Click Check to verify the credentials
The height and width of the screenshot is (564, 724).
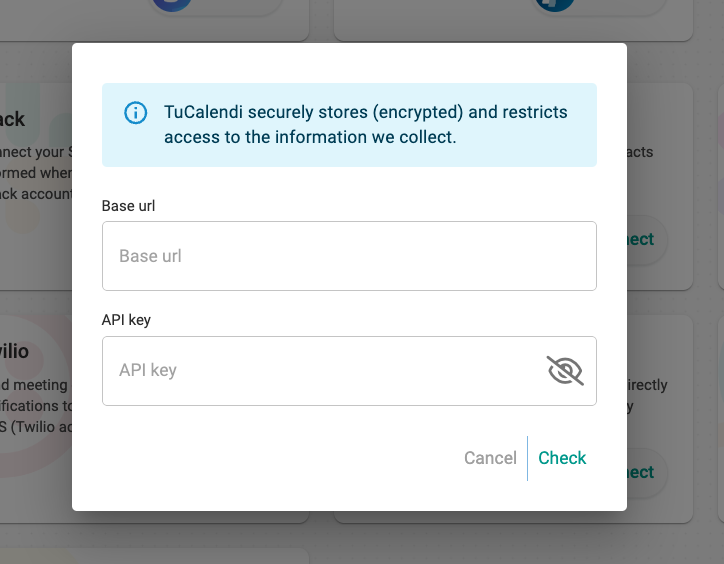562,458
